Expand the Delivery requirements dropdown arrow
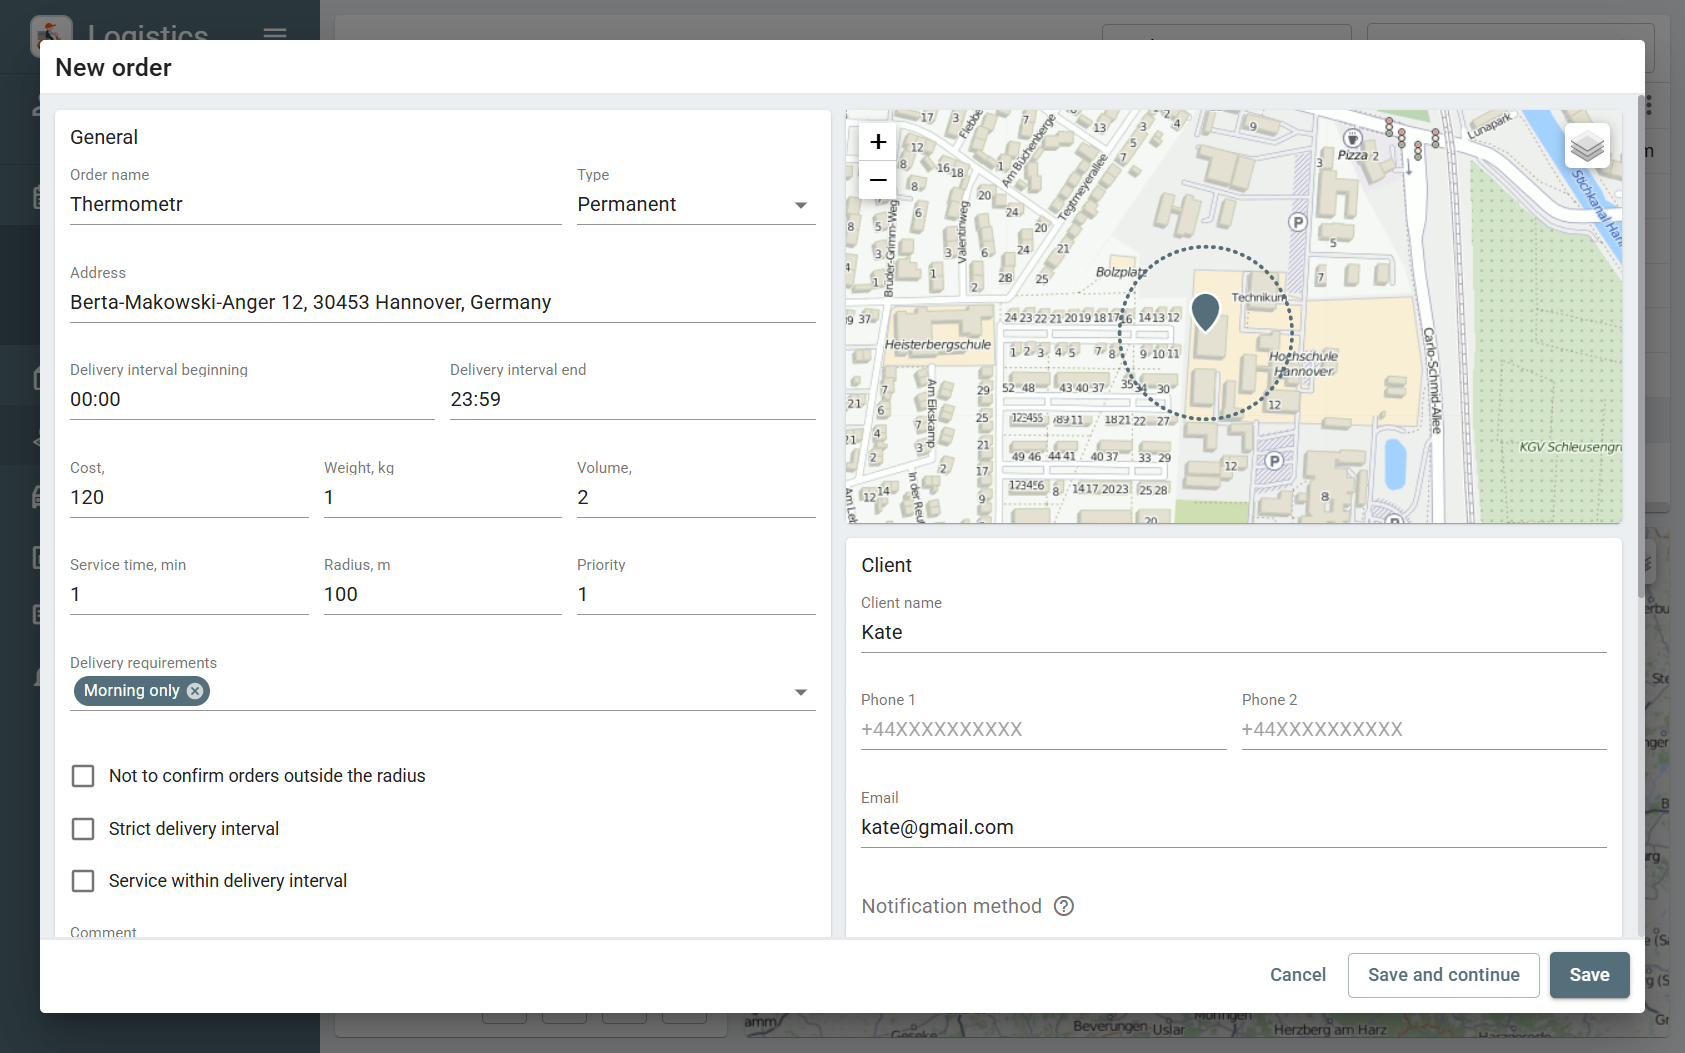The width and height of the screenshot is (1685, 1053). click(801, 692)
